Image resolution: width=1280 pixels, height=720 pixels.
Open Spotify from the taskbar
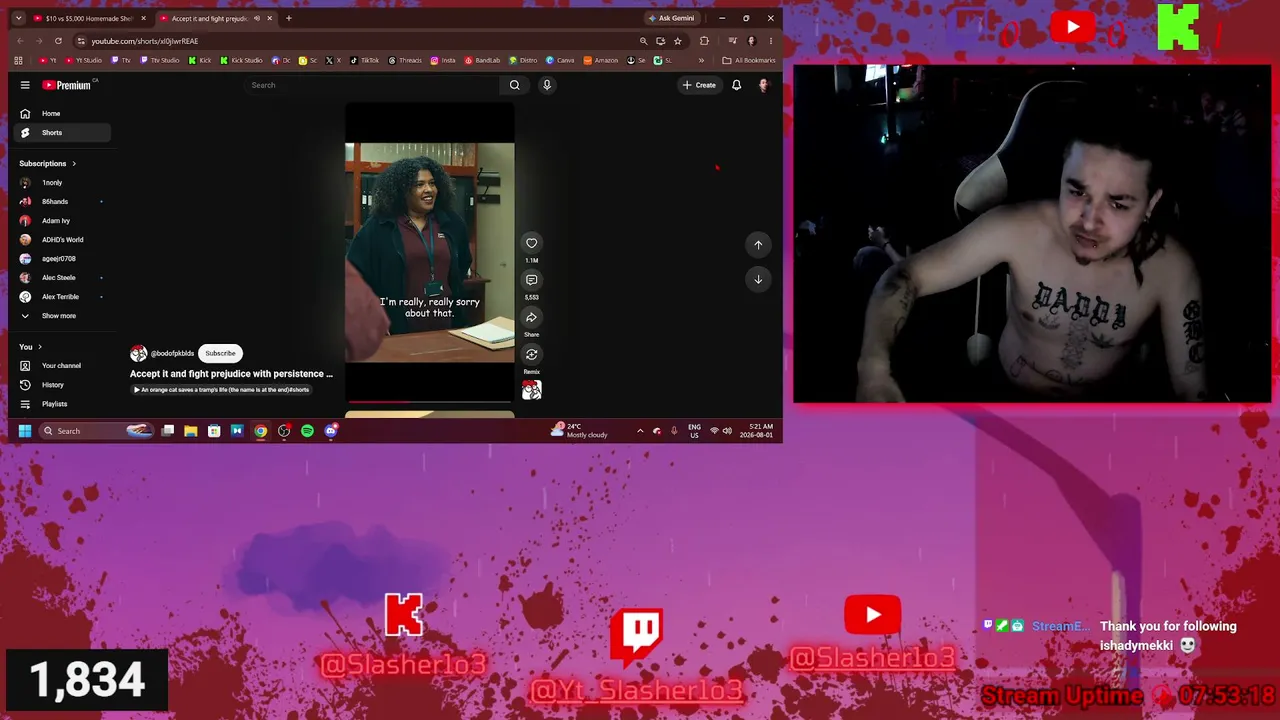click(307, 431)
